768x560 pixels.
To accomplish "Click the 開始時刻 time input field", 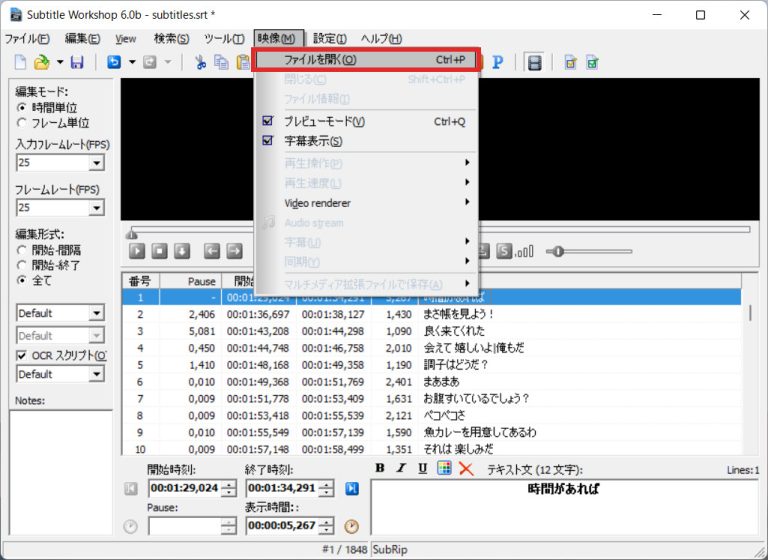I will point(184,488).
